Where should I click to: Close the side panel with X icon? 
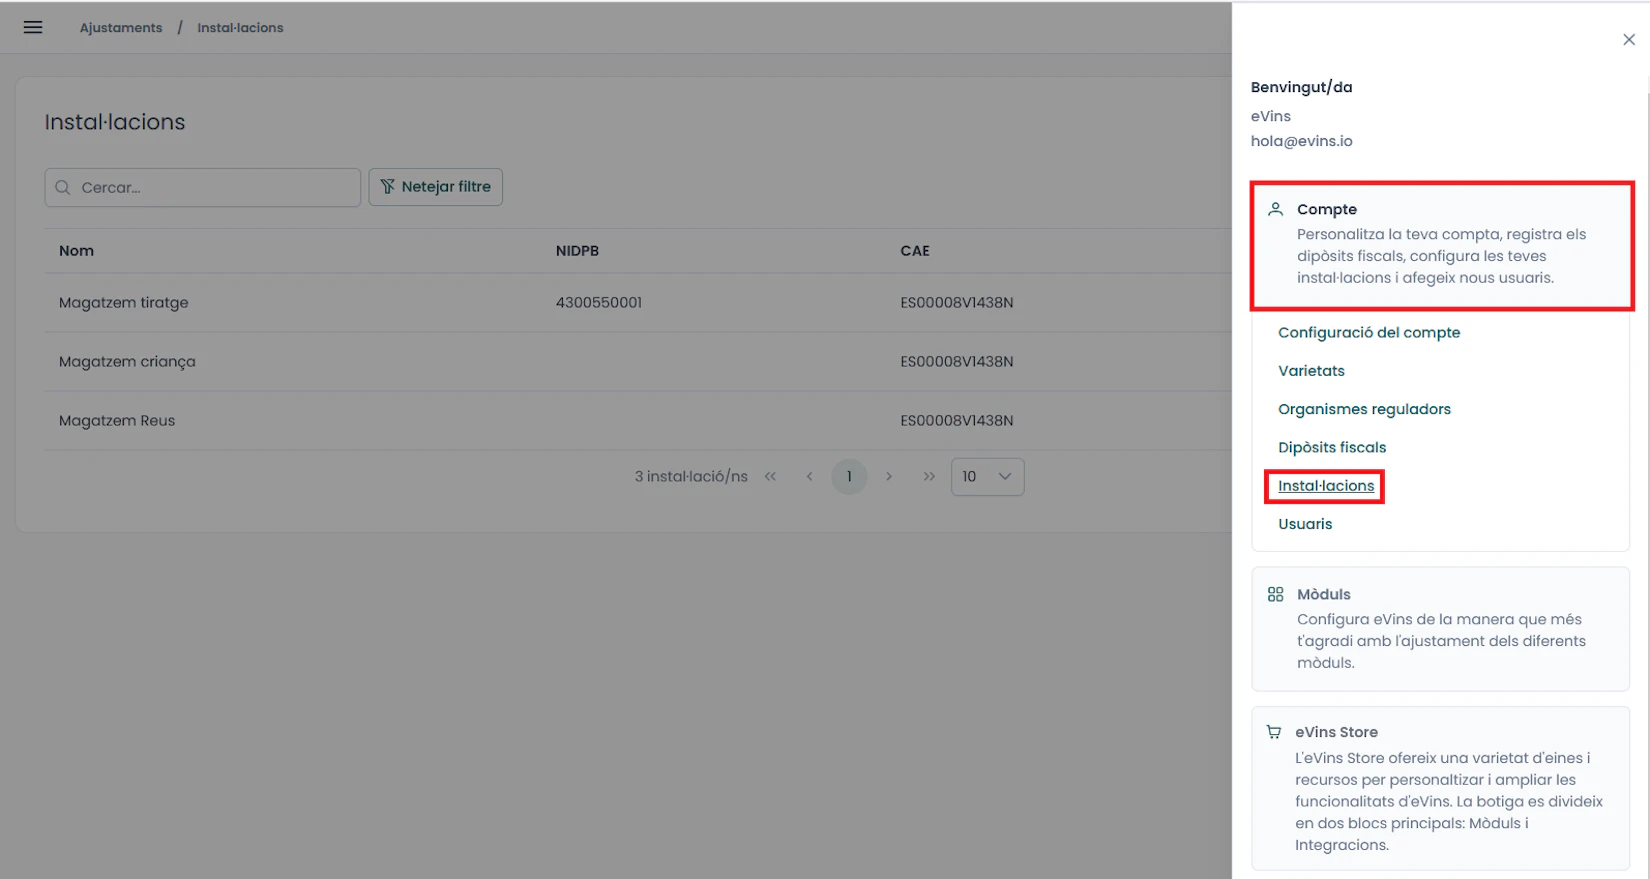point(1628,40)
